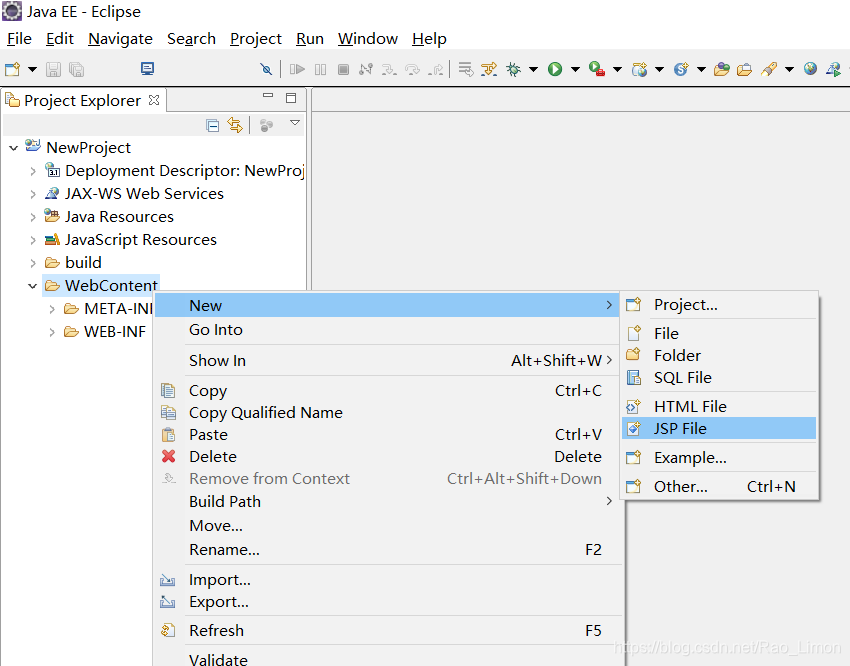Expand the WEB-INF folder node
This screenshot has height=666, width=850.
(52, 332)
